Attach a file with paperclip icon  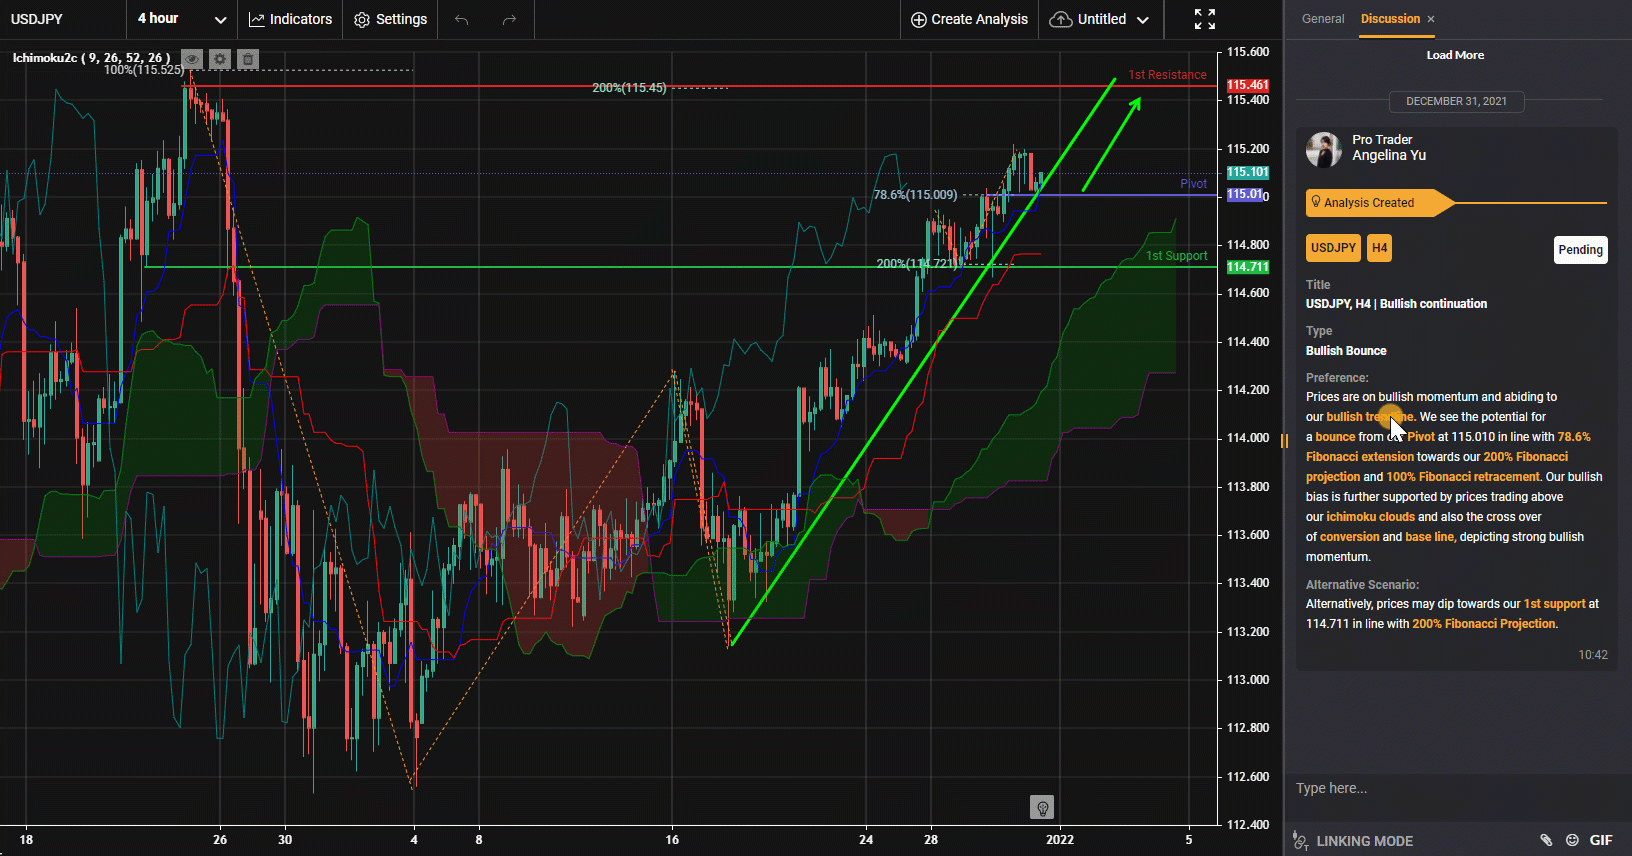click(1546, 840)
